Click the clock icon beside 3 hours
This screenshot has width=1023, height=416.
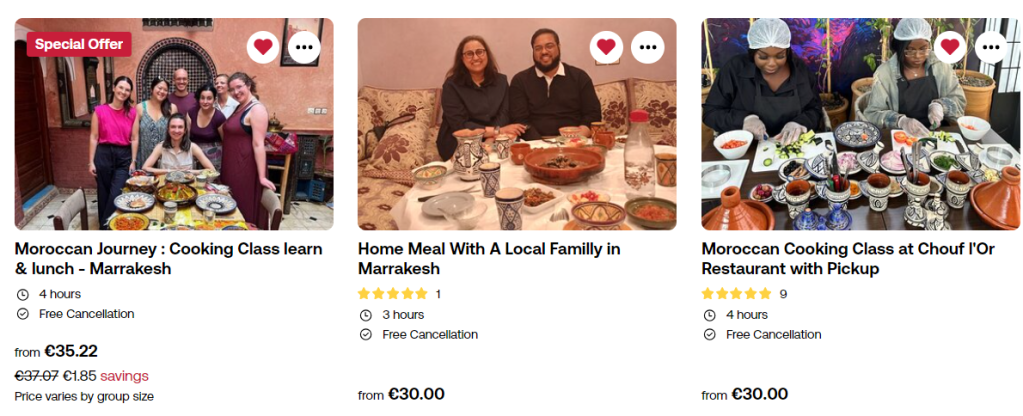(x=365, y=315)
